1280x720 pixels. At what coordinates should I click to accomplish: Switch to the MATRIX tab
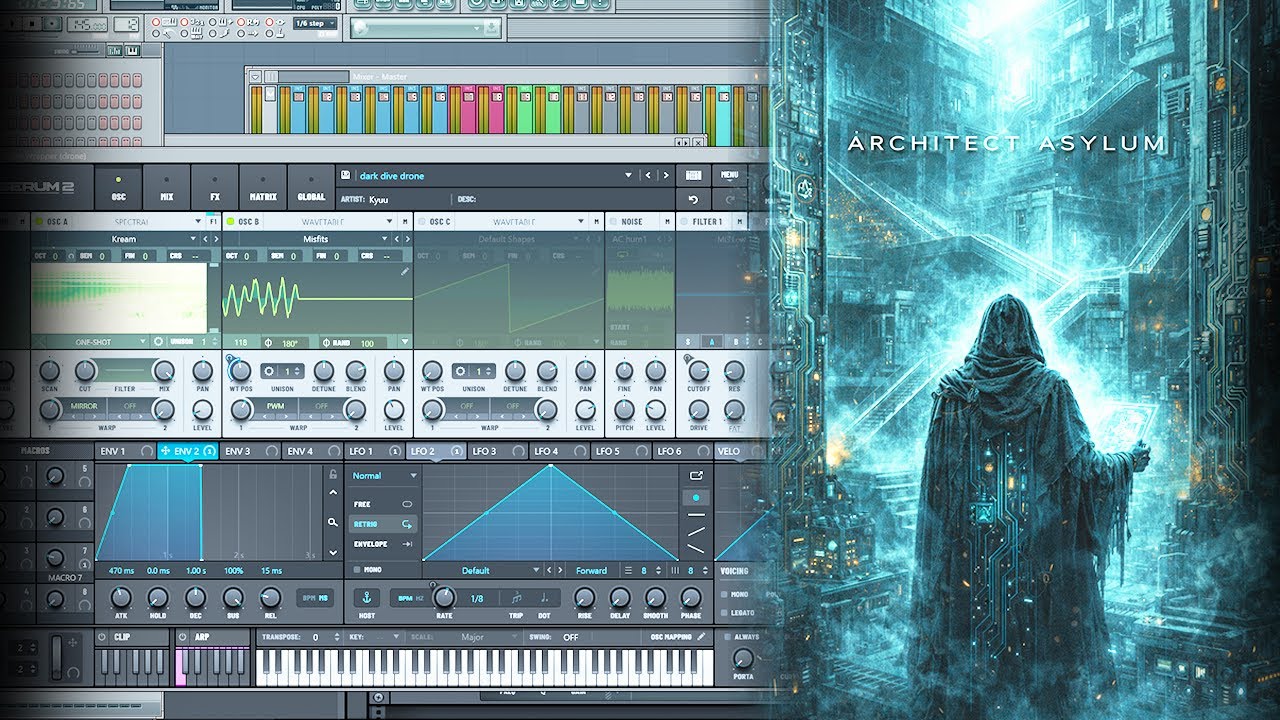(262, 186)
